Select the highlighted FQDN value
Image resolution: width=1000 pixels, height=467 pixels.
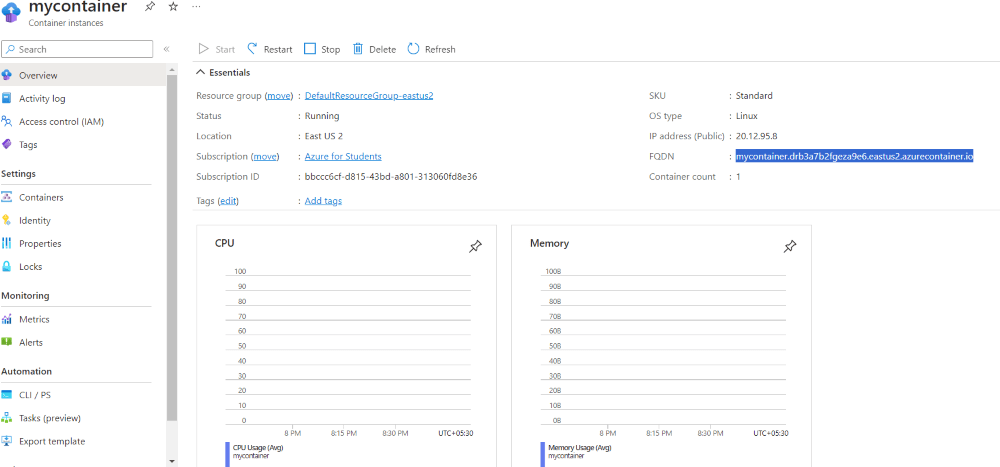(854, 156)
